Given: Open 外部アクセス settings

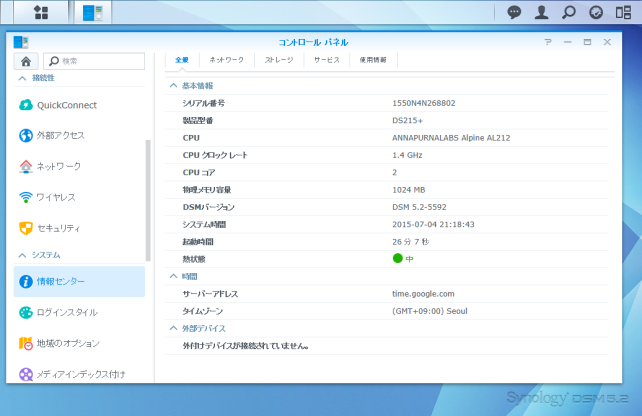Looking at the screenshot, I should pyautogui.click(x=79, y=136).
